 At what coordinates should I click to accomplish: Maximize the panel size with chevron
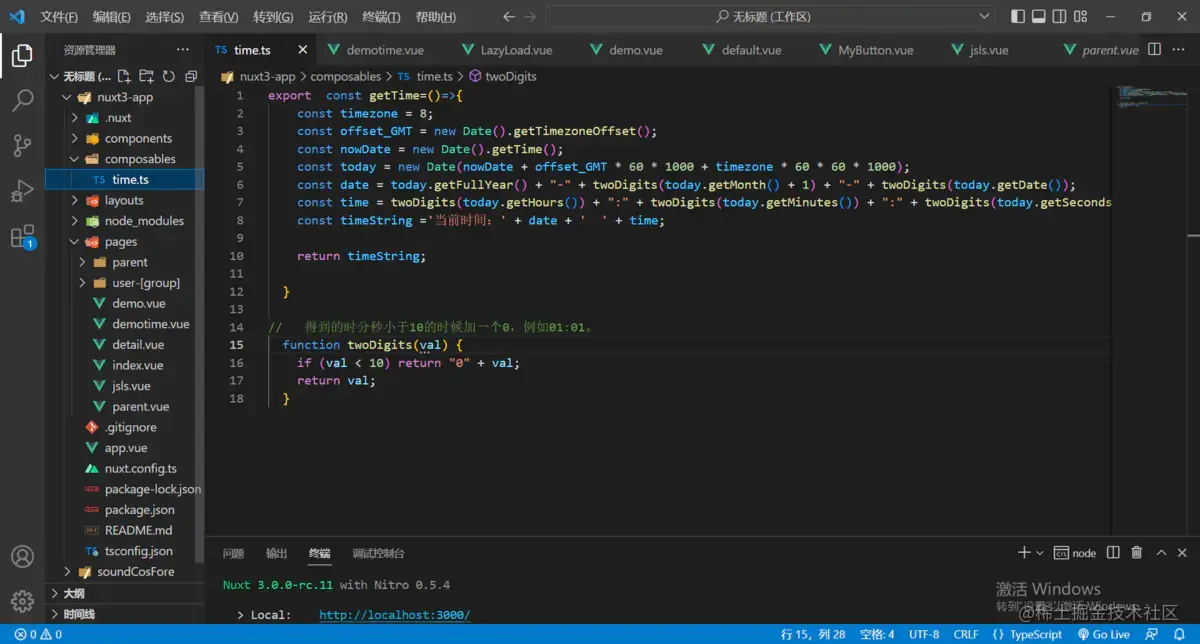[x=1161, y=552]
